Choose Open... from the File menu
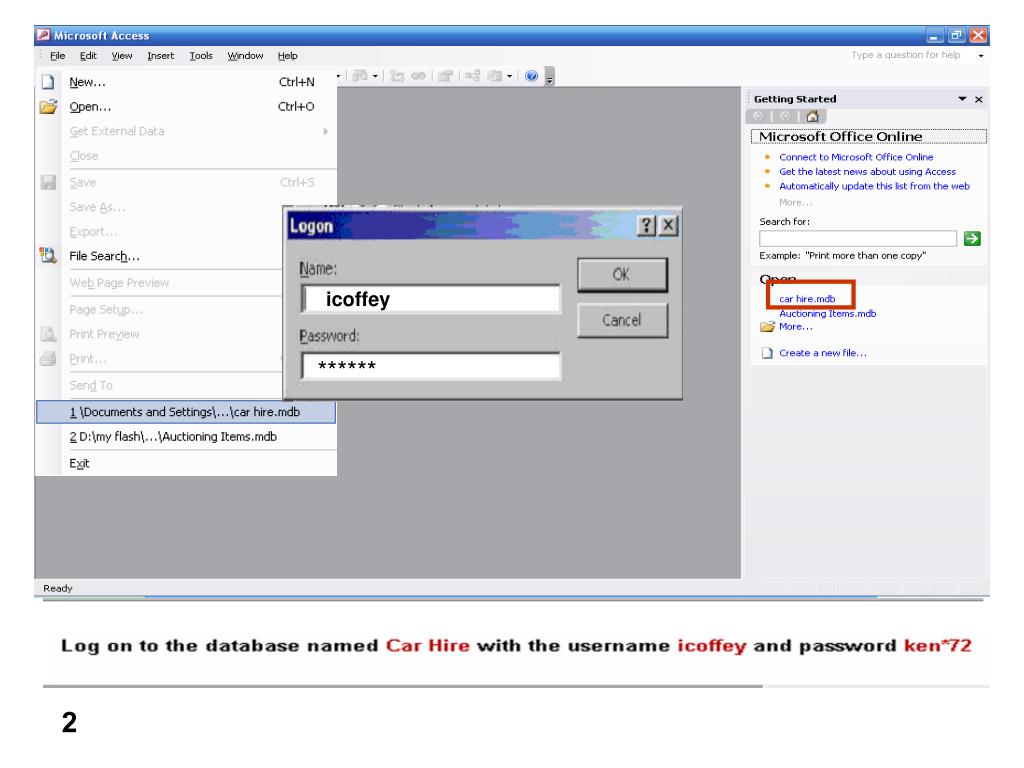This screenshot has height=768, width=1024. pyautogui.click(x=186, y=106)
